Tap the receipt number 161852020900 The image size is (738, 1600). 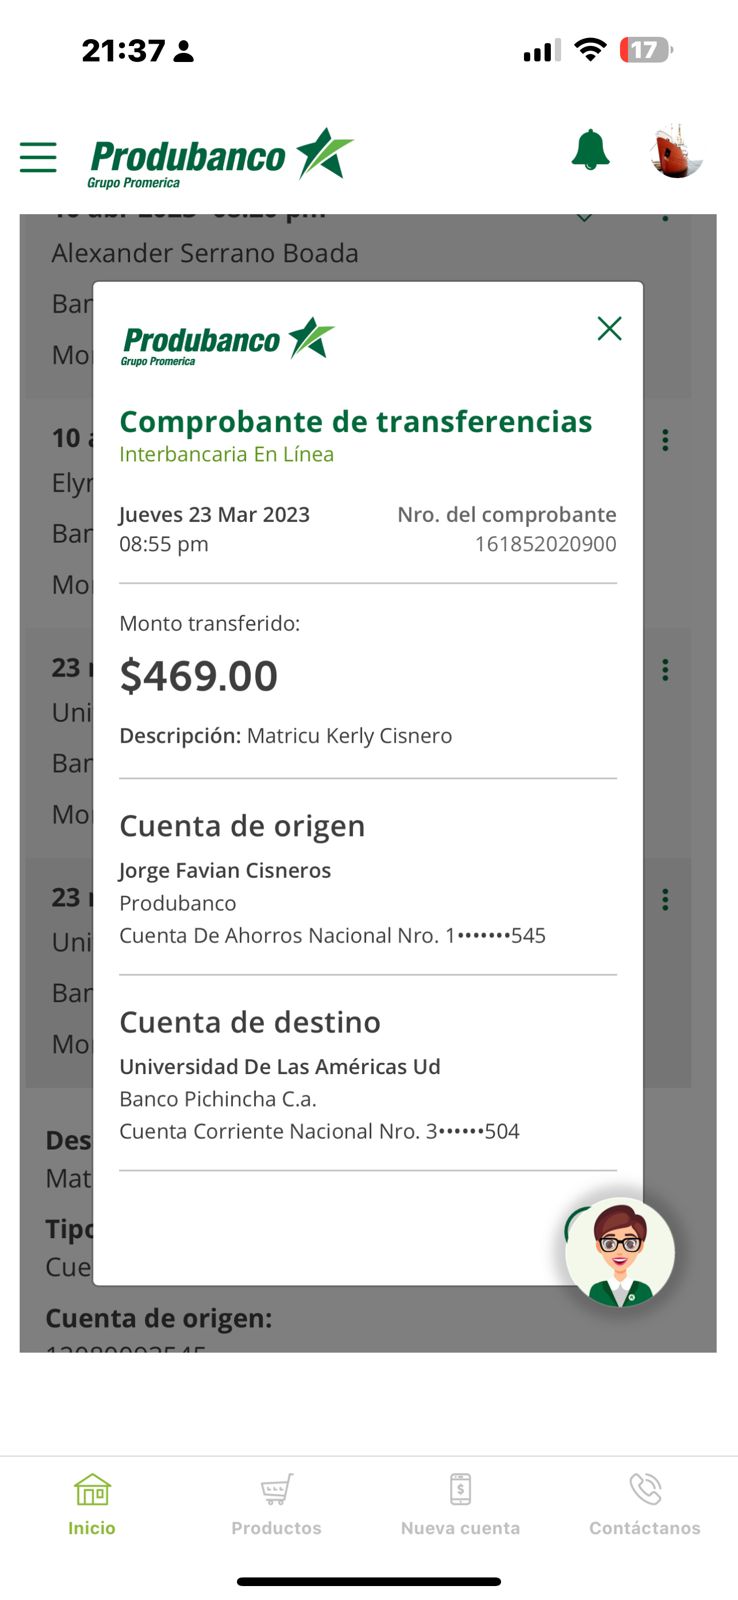(545, 544)
